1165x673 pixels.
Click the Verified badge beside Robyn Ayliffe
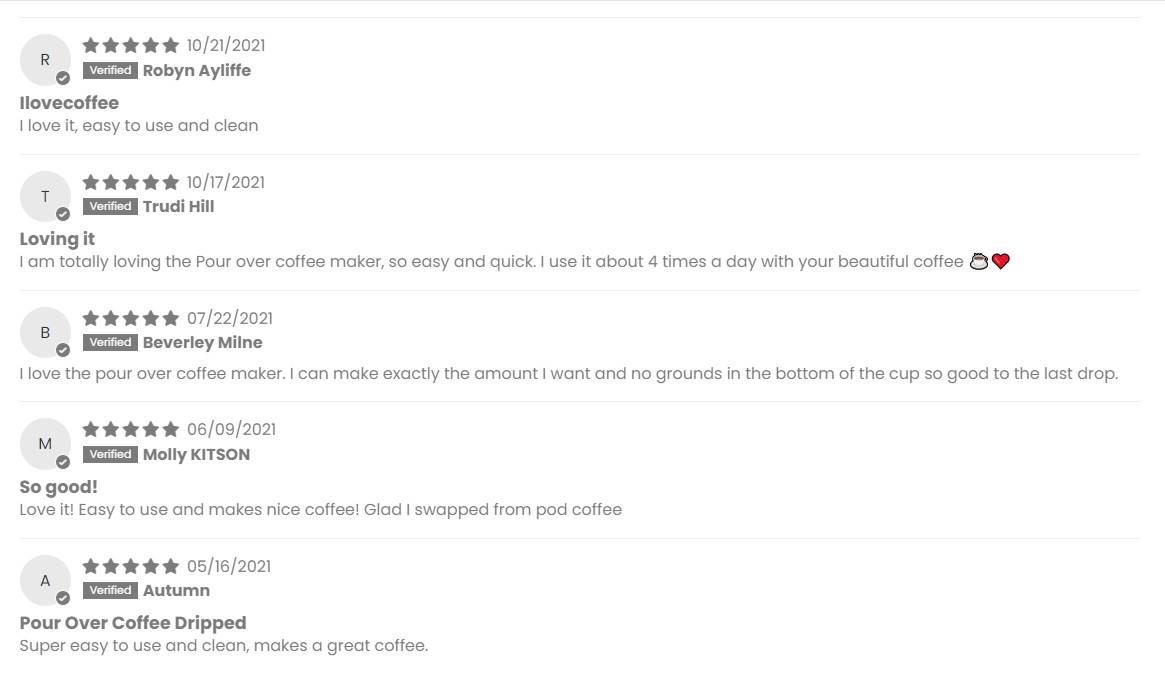point(110,70)
